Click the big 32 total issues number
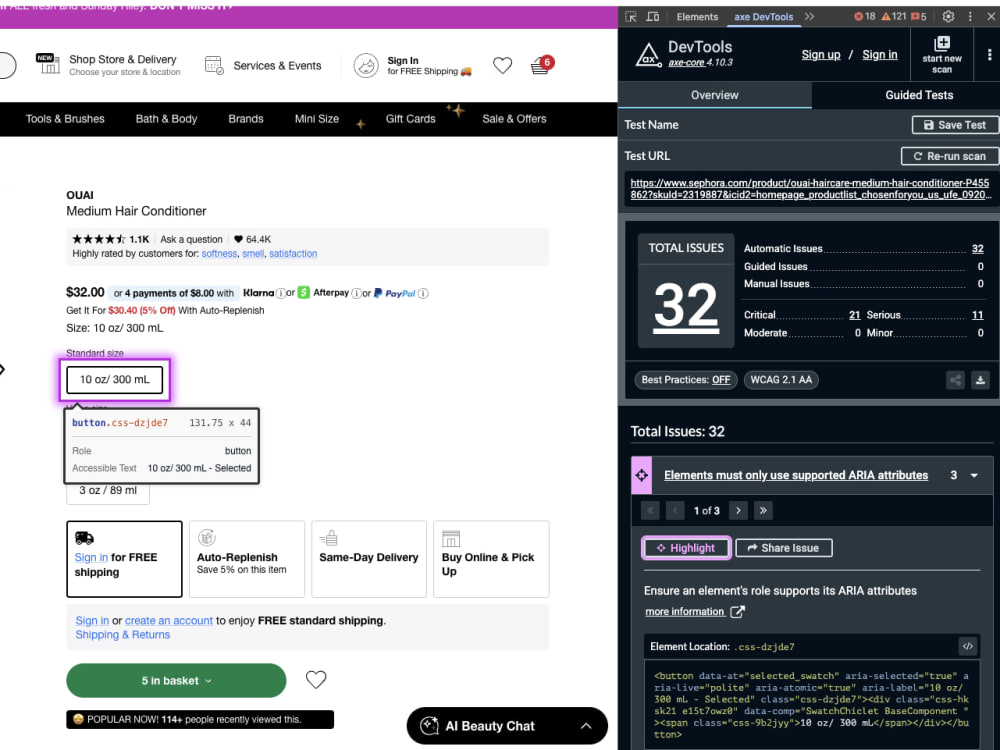This screenshot has height=750, width=1000. coord(686,307)
